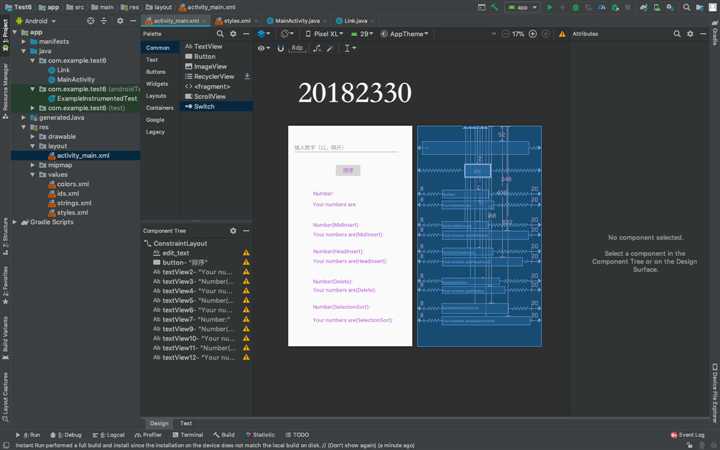Screen dimensions: 720x450
Task: Open the Profiler tool window
Action: [148, 435]
